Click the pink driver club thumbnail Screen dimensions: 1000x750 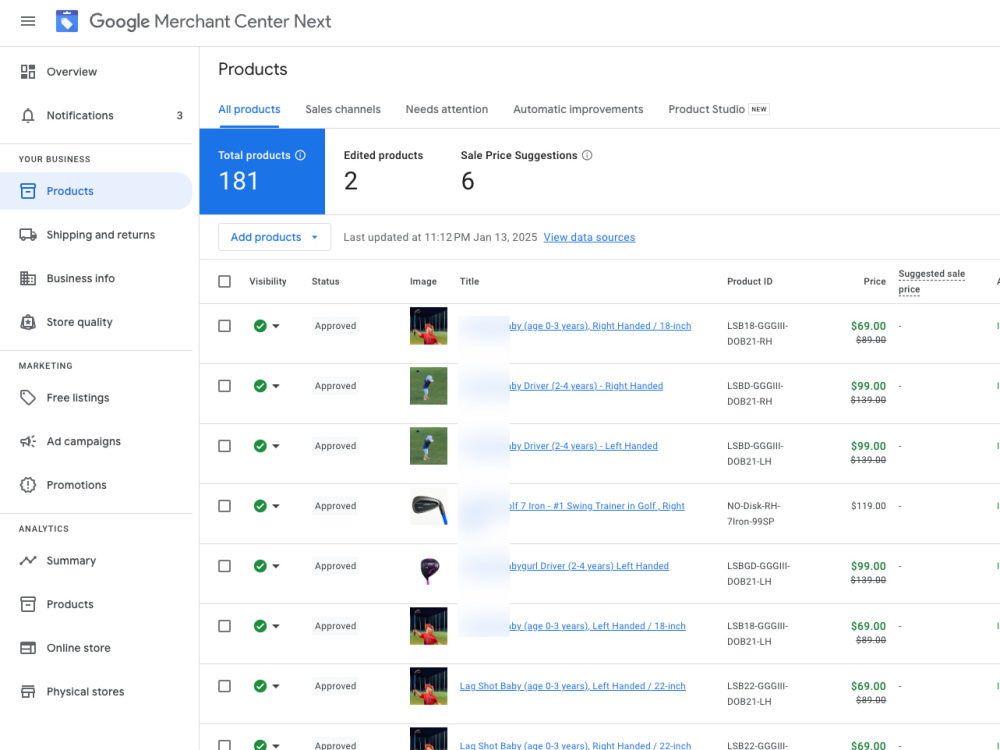click(x=429, y=568)
